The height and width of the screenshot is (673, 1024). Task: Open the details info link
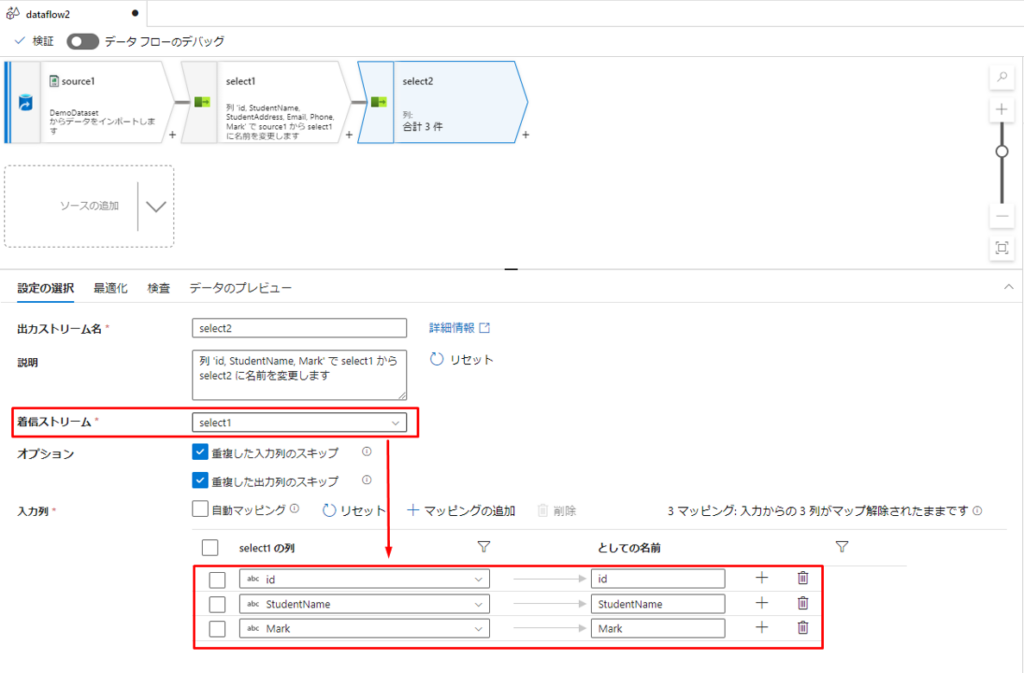coord(459,328)
